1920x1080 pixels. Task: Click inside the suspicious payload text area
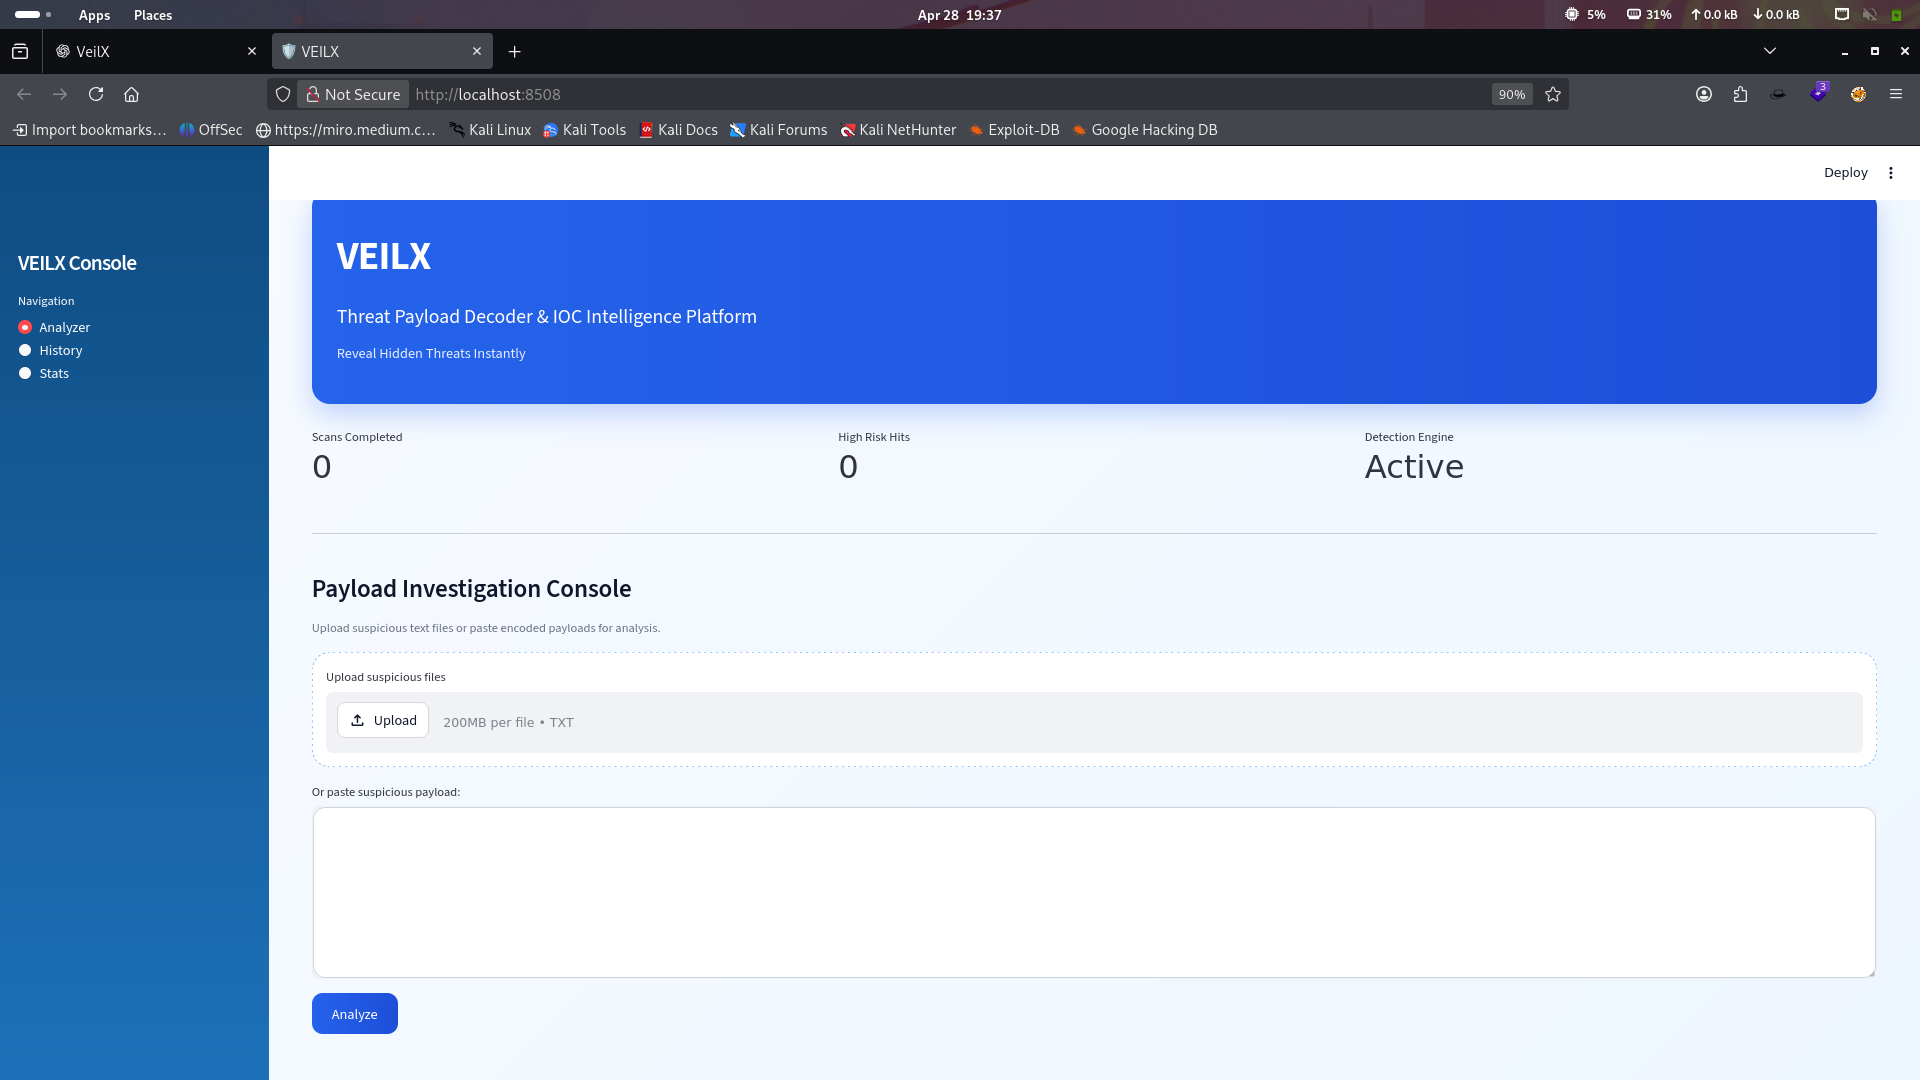pos(1094,893)
